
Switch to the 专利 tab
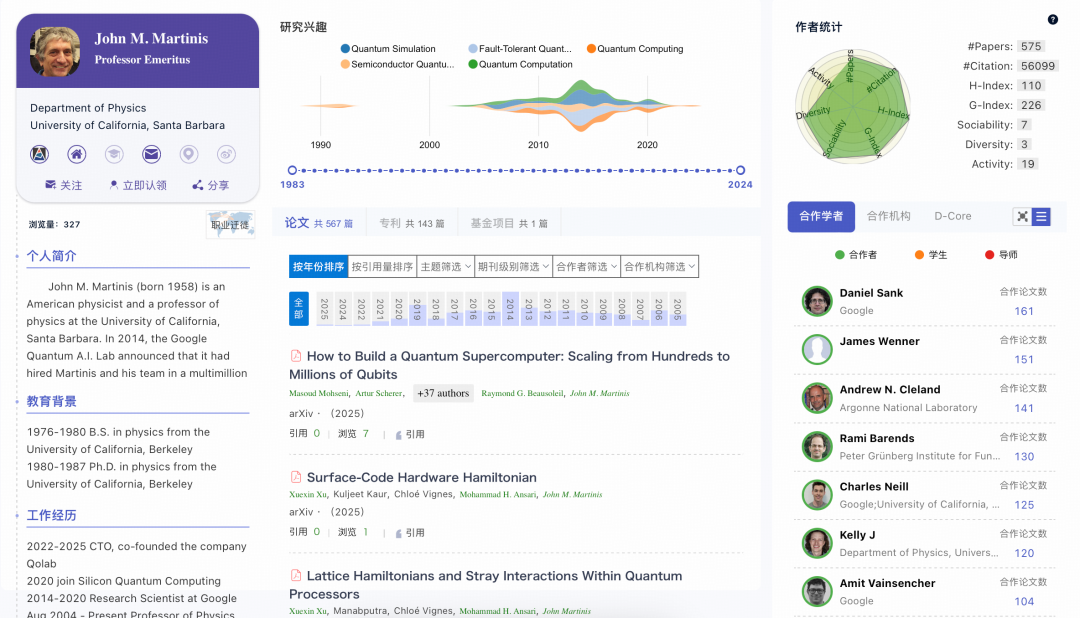[414, 221]
